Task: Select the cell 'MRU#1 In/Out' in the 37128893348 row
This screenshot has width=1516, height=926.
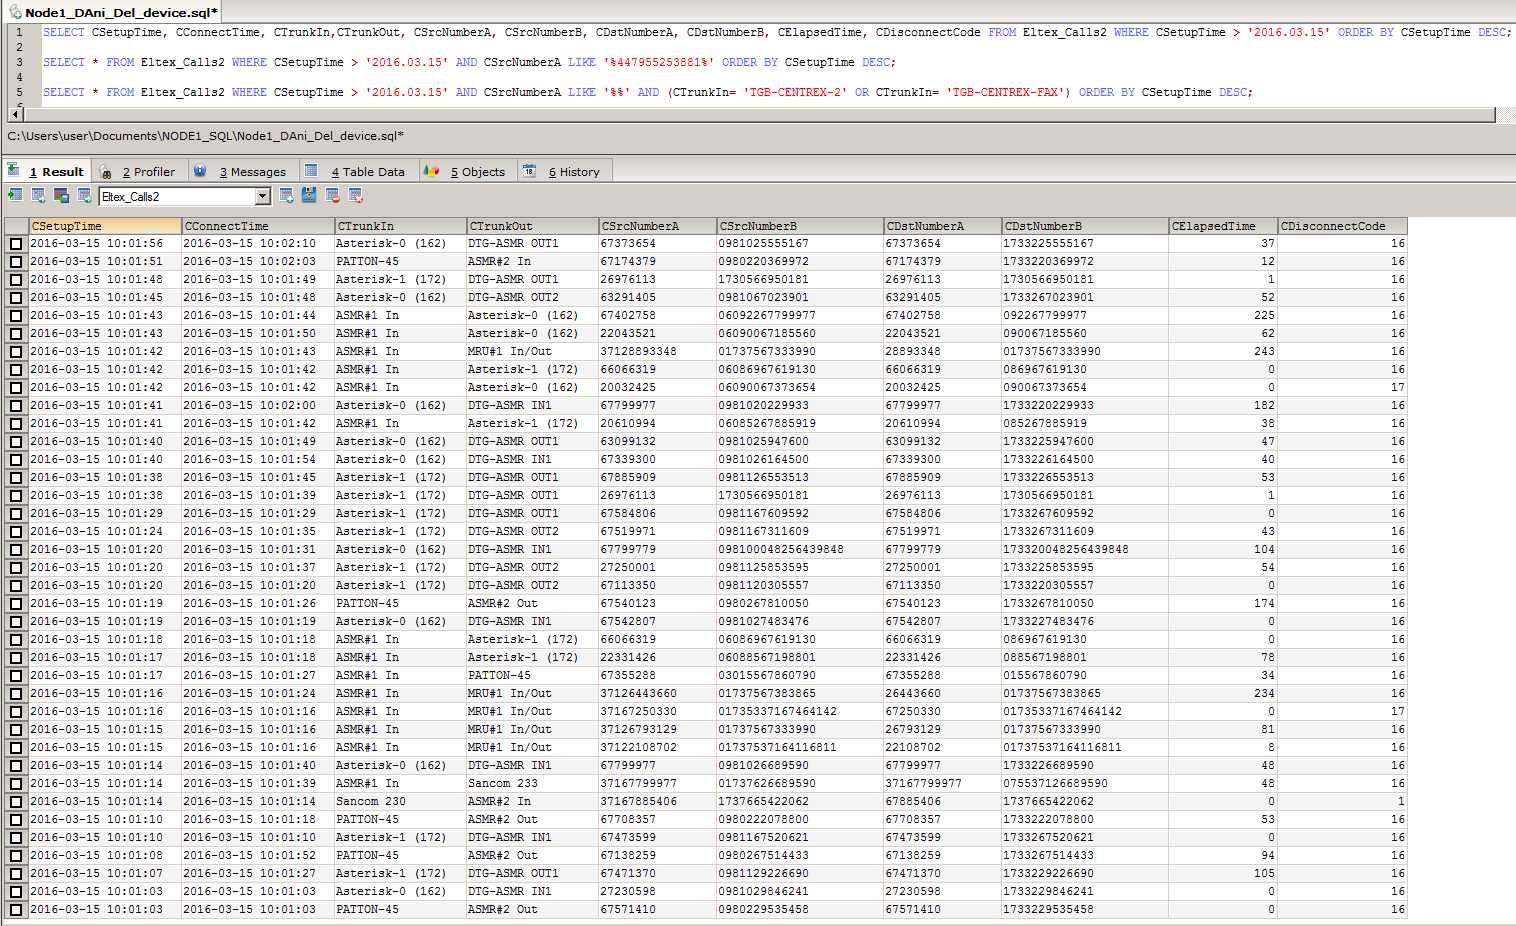Action: (532, 352)
